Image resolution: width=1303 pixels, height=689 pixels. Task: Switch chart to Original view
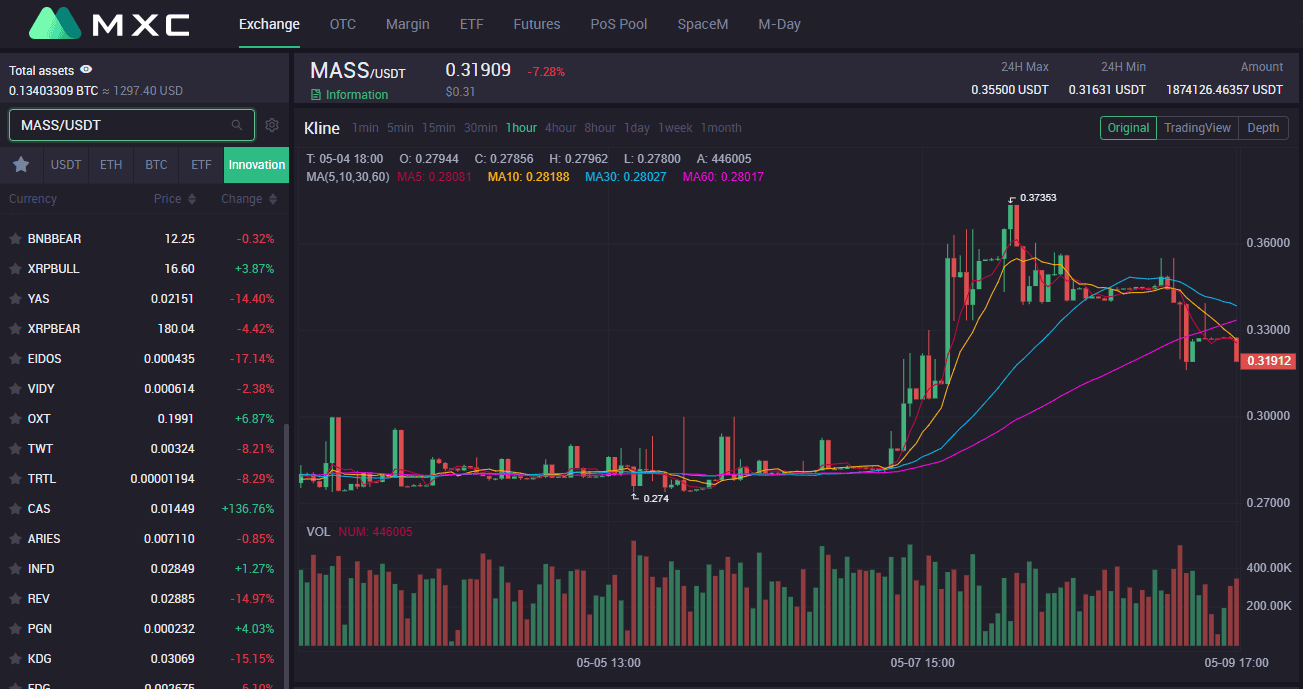(x=1128, y=128)
